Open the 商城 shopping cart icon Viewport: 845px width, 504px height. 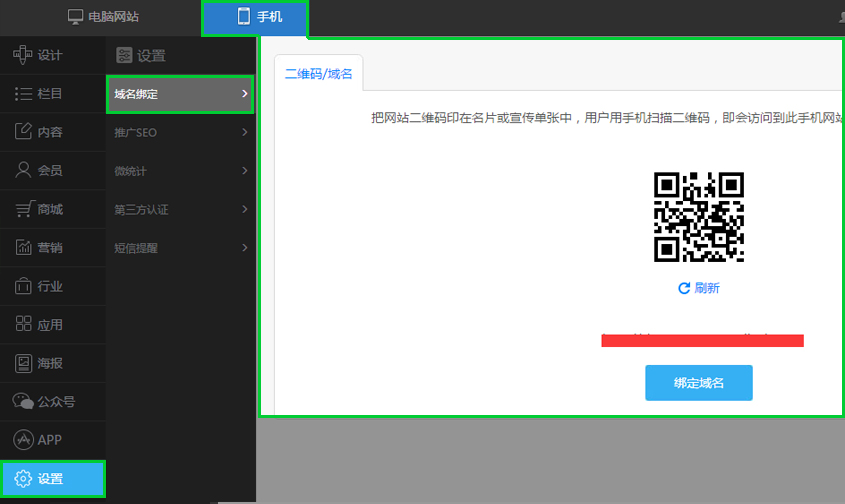[24, 209]
